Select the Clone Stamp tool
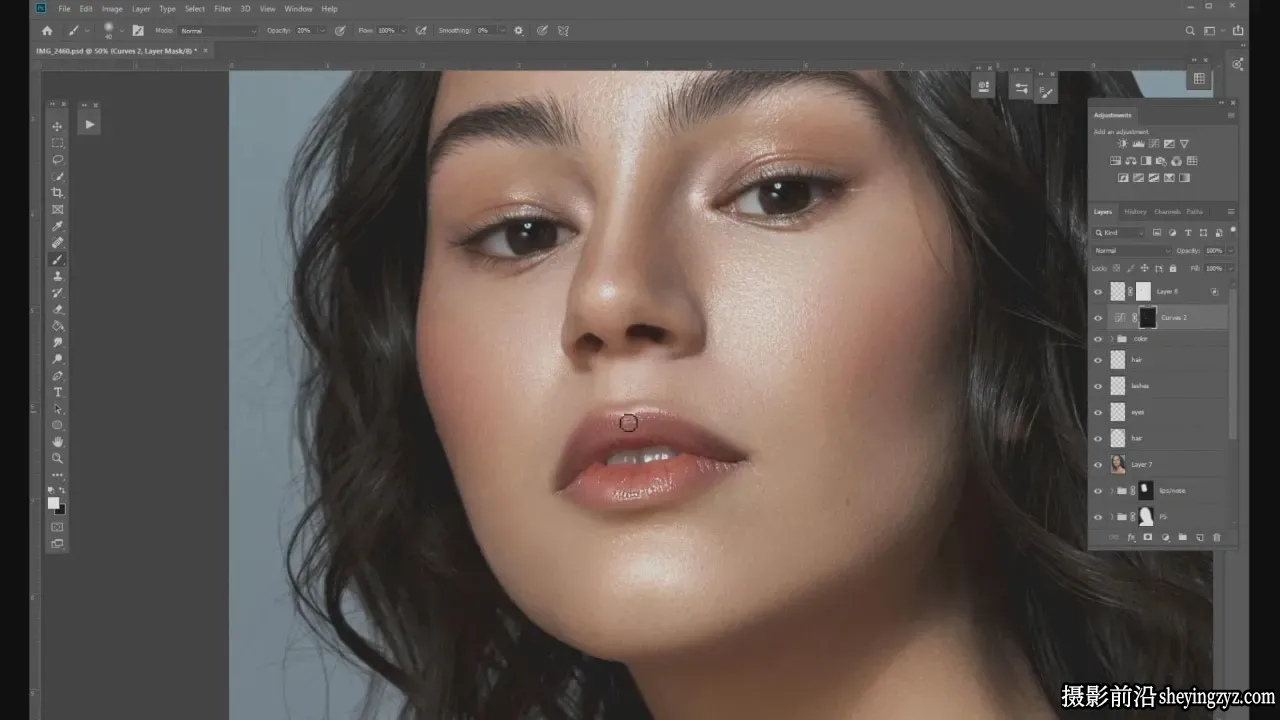The width and height of the screenshot is (1280, 720). click(x=57, y=276)
